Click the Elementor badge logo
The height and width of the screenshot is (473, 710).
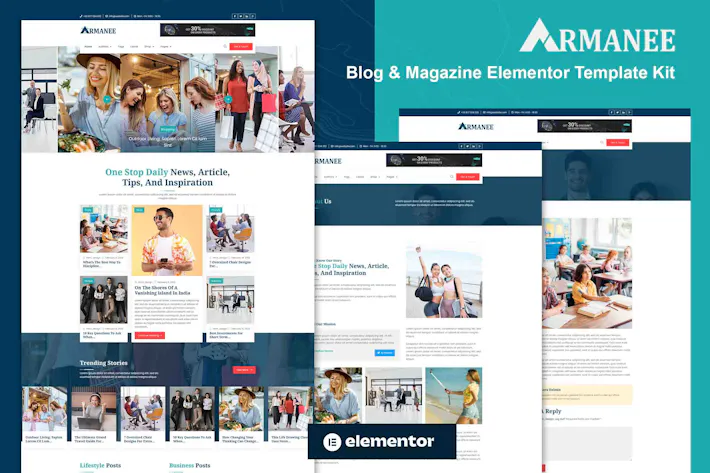[x=379, y=441]
